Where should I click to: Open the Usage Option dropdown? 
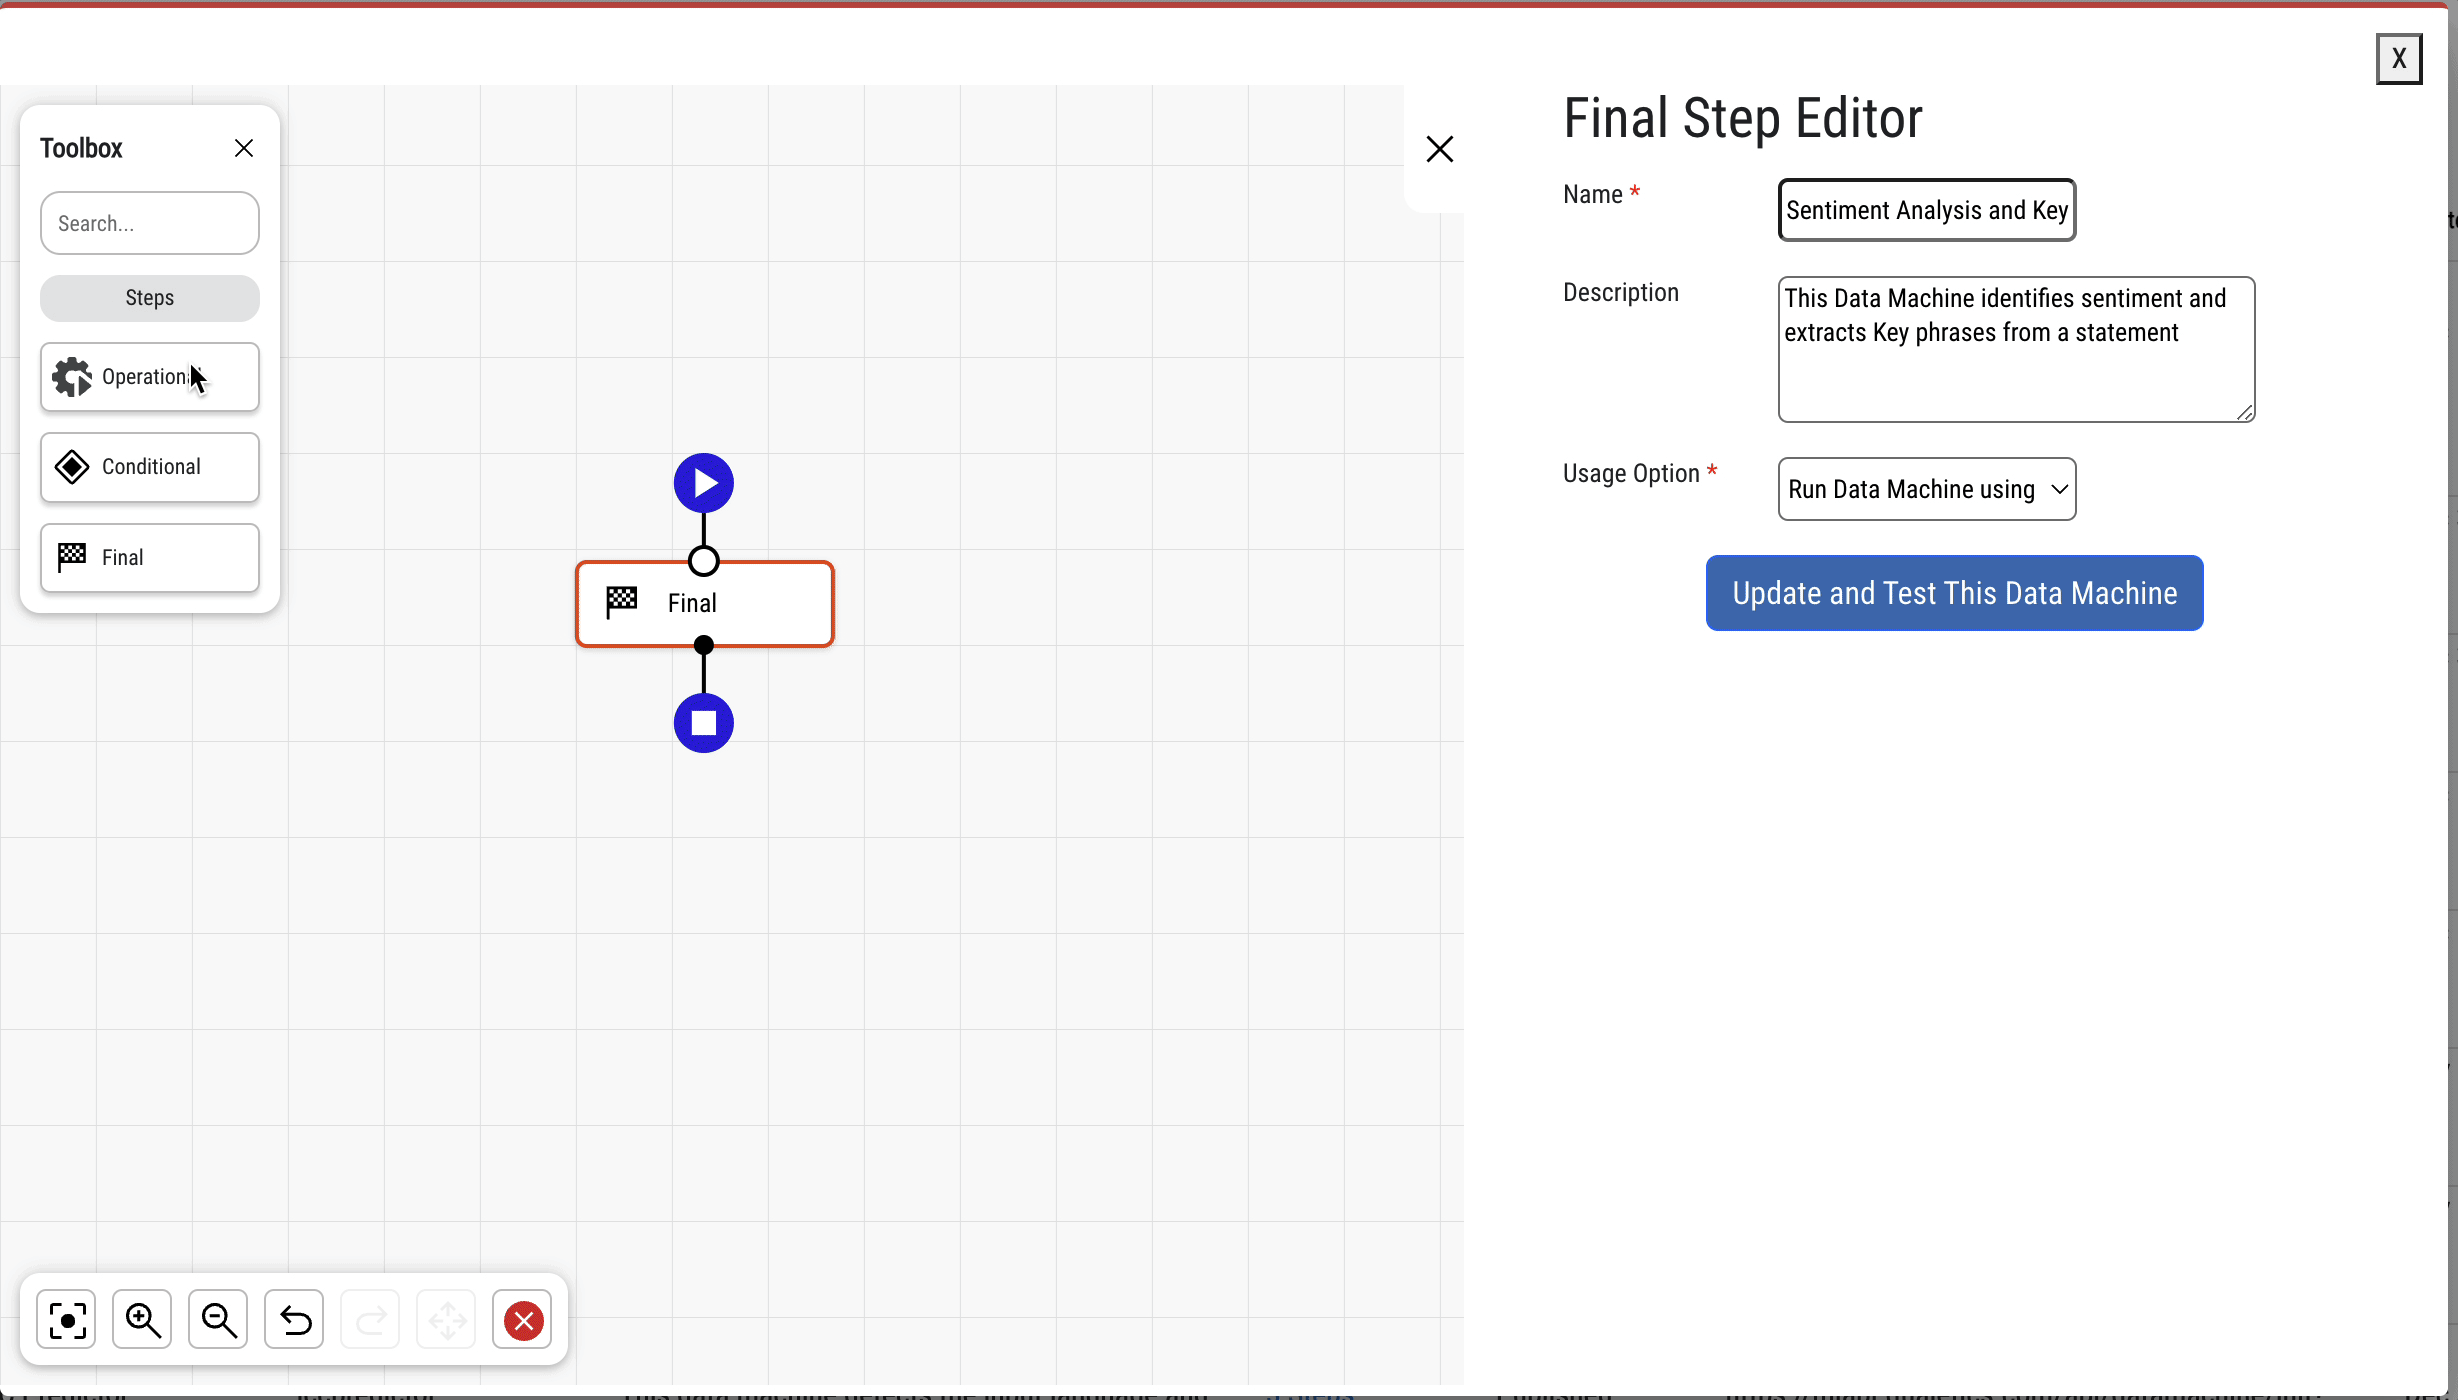tap(1927, 489)
